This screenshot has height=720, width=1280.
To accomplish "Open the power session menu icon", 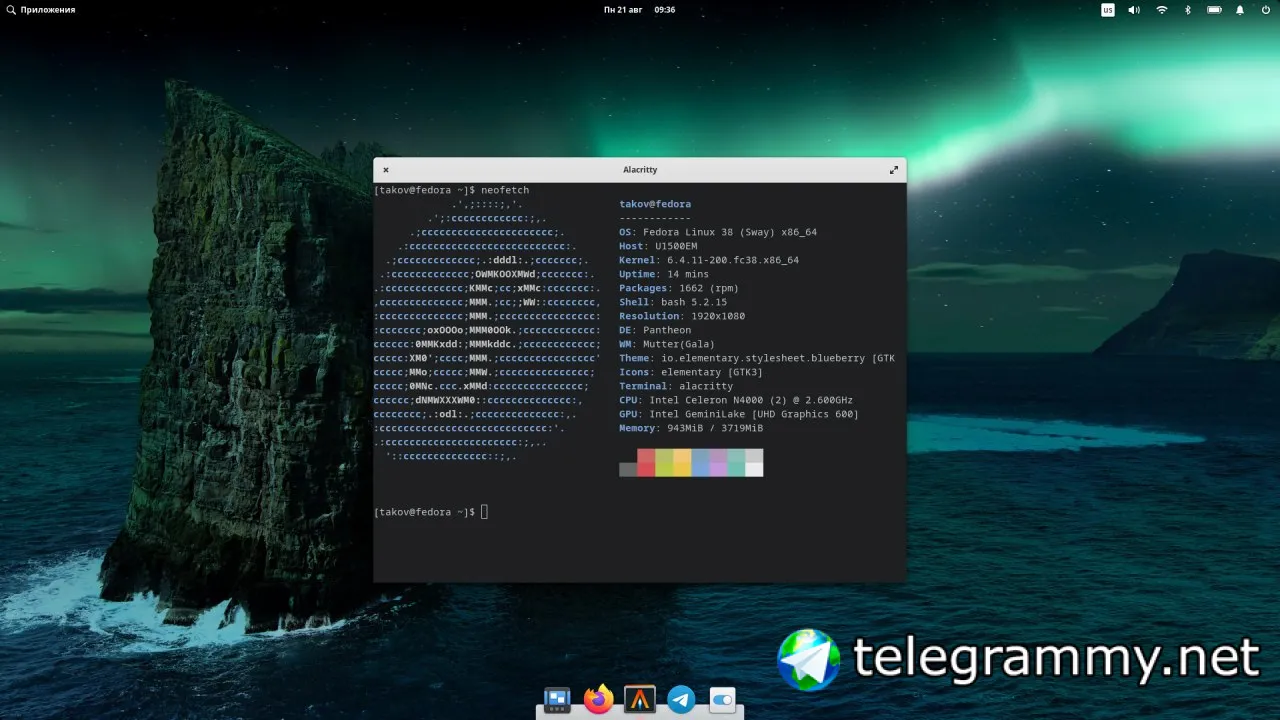I will 1266,10.
